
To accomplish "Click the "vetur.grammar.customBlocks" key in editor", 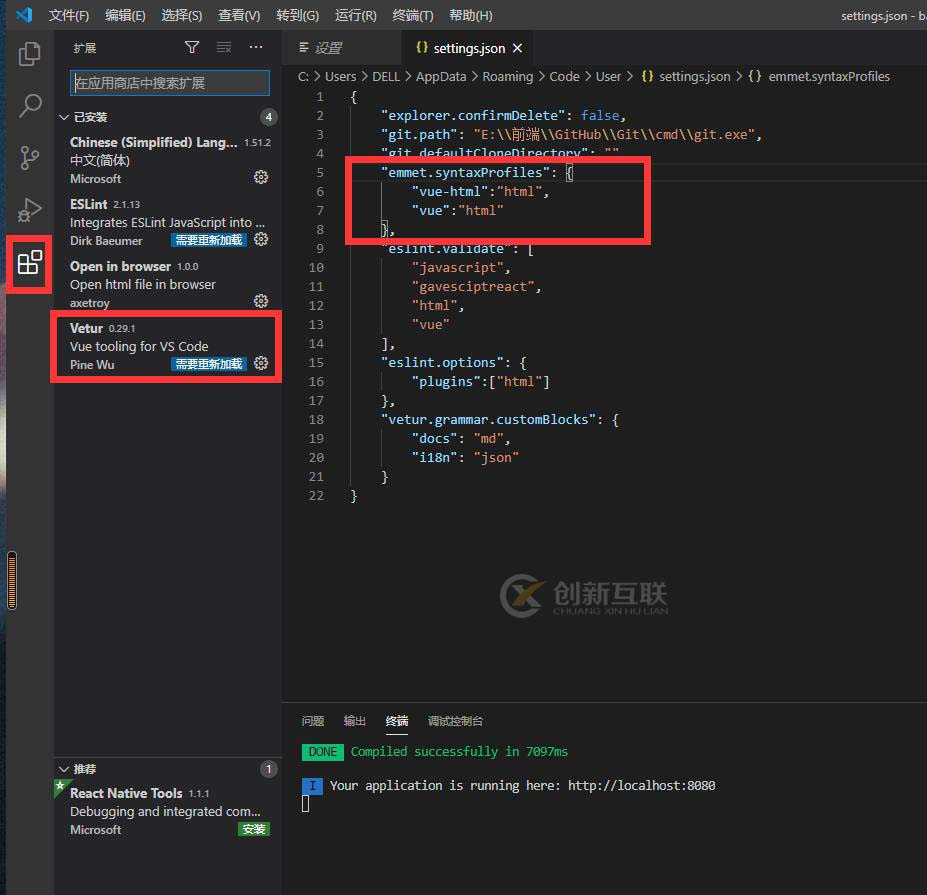I will click(488, 419).
